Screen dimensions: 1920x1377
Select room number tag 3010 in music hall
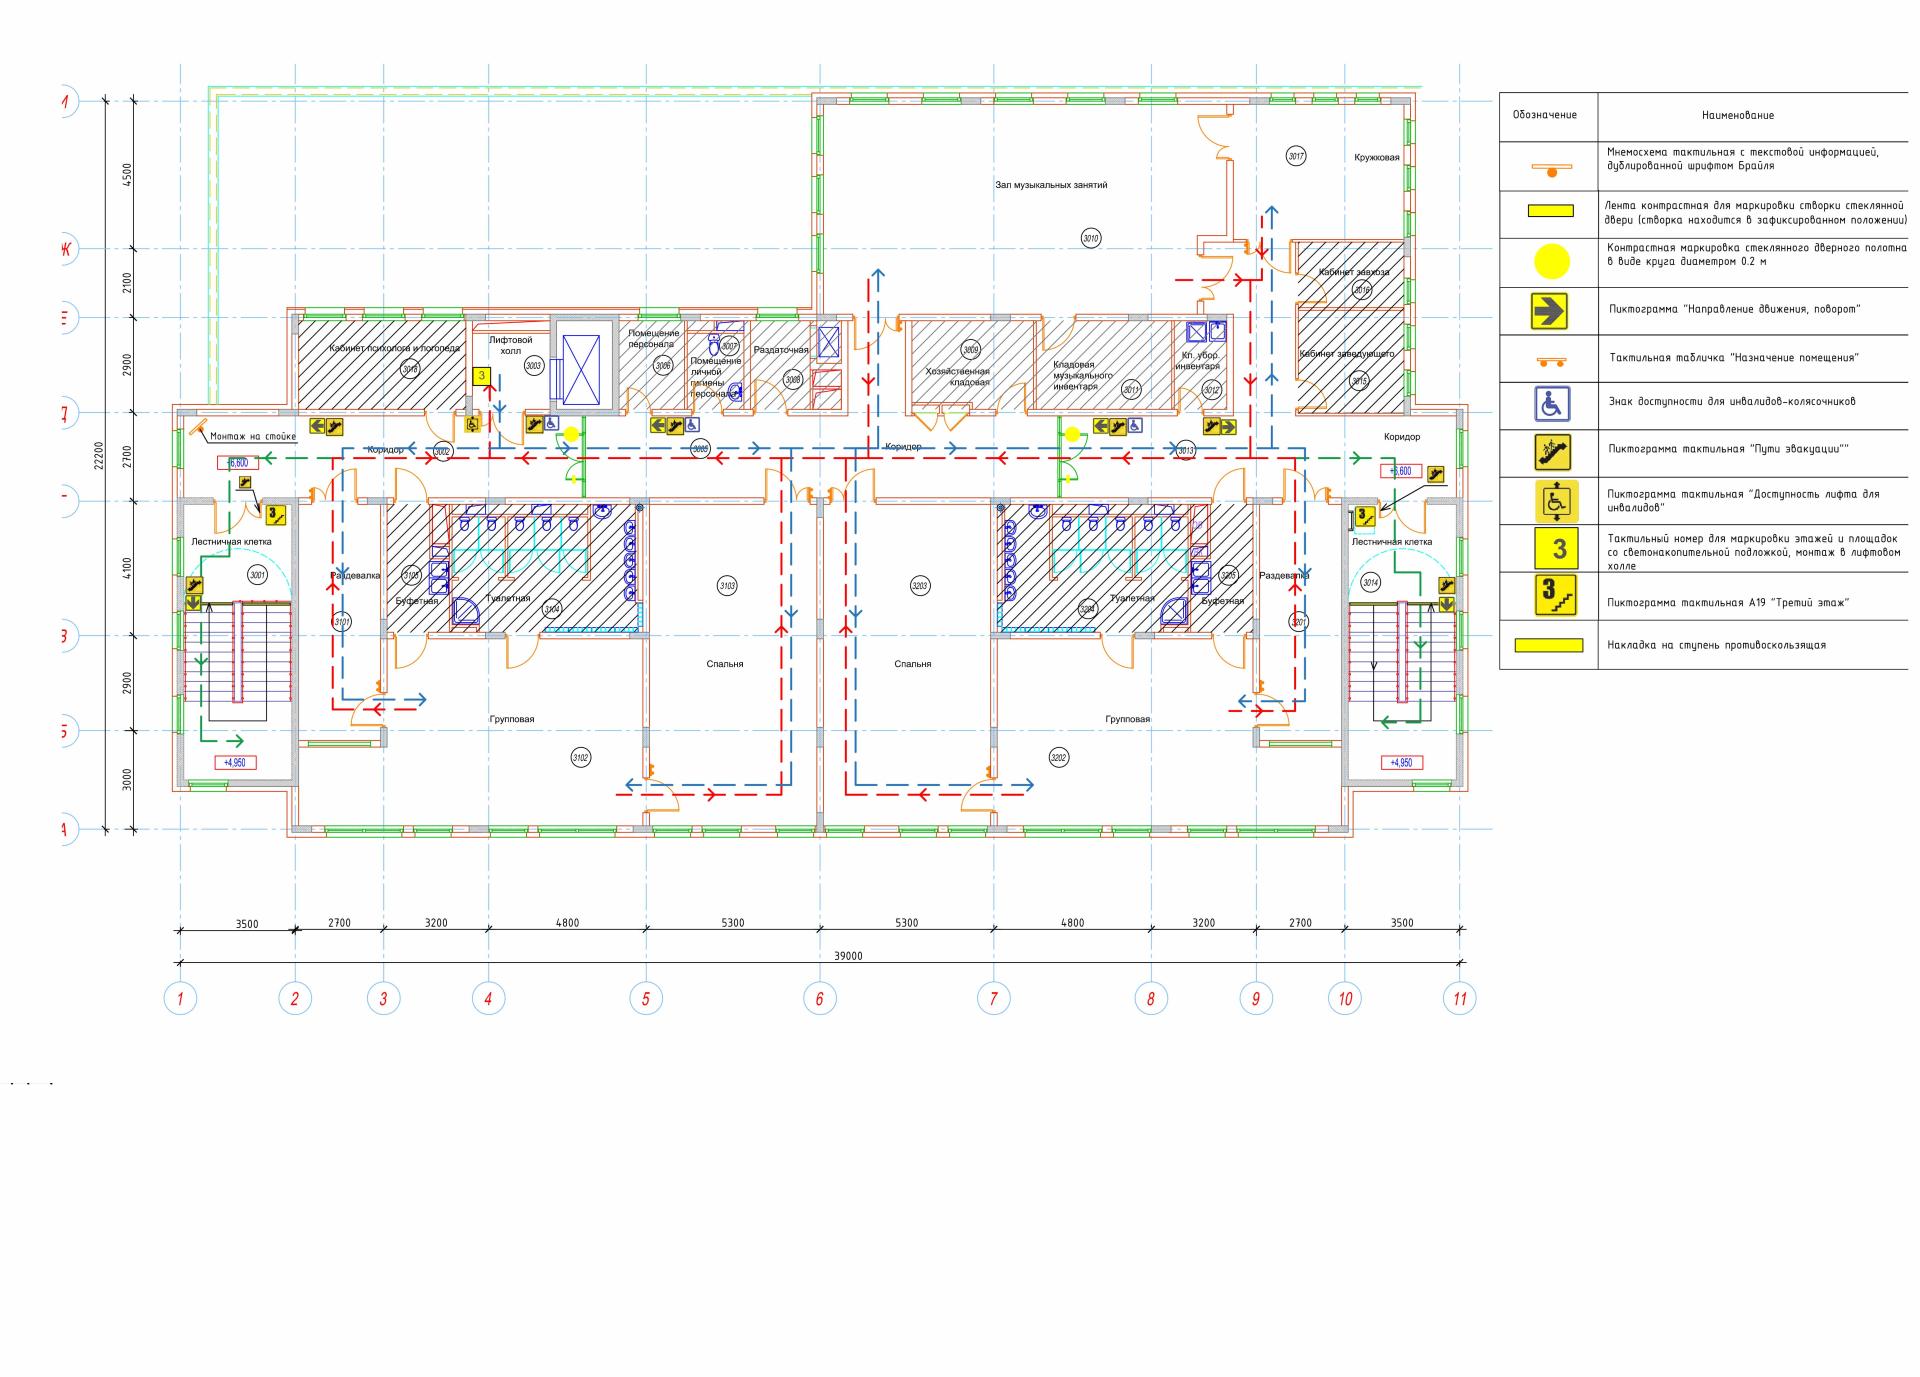click(x=1090, y=238)
